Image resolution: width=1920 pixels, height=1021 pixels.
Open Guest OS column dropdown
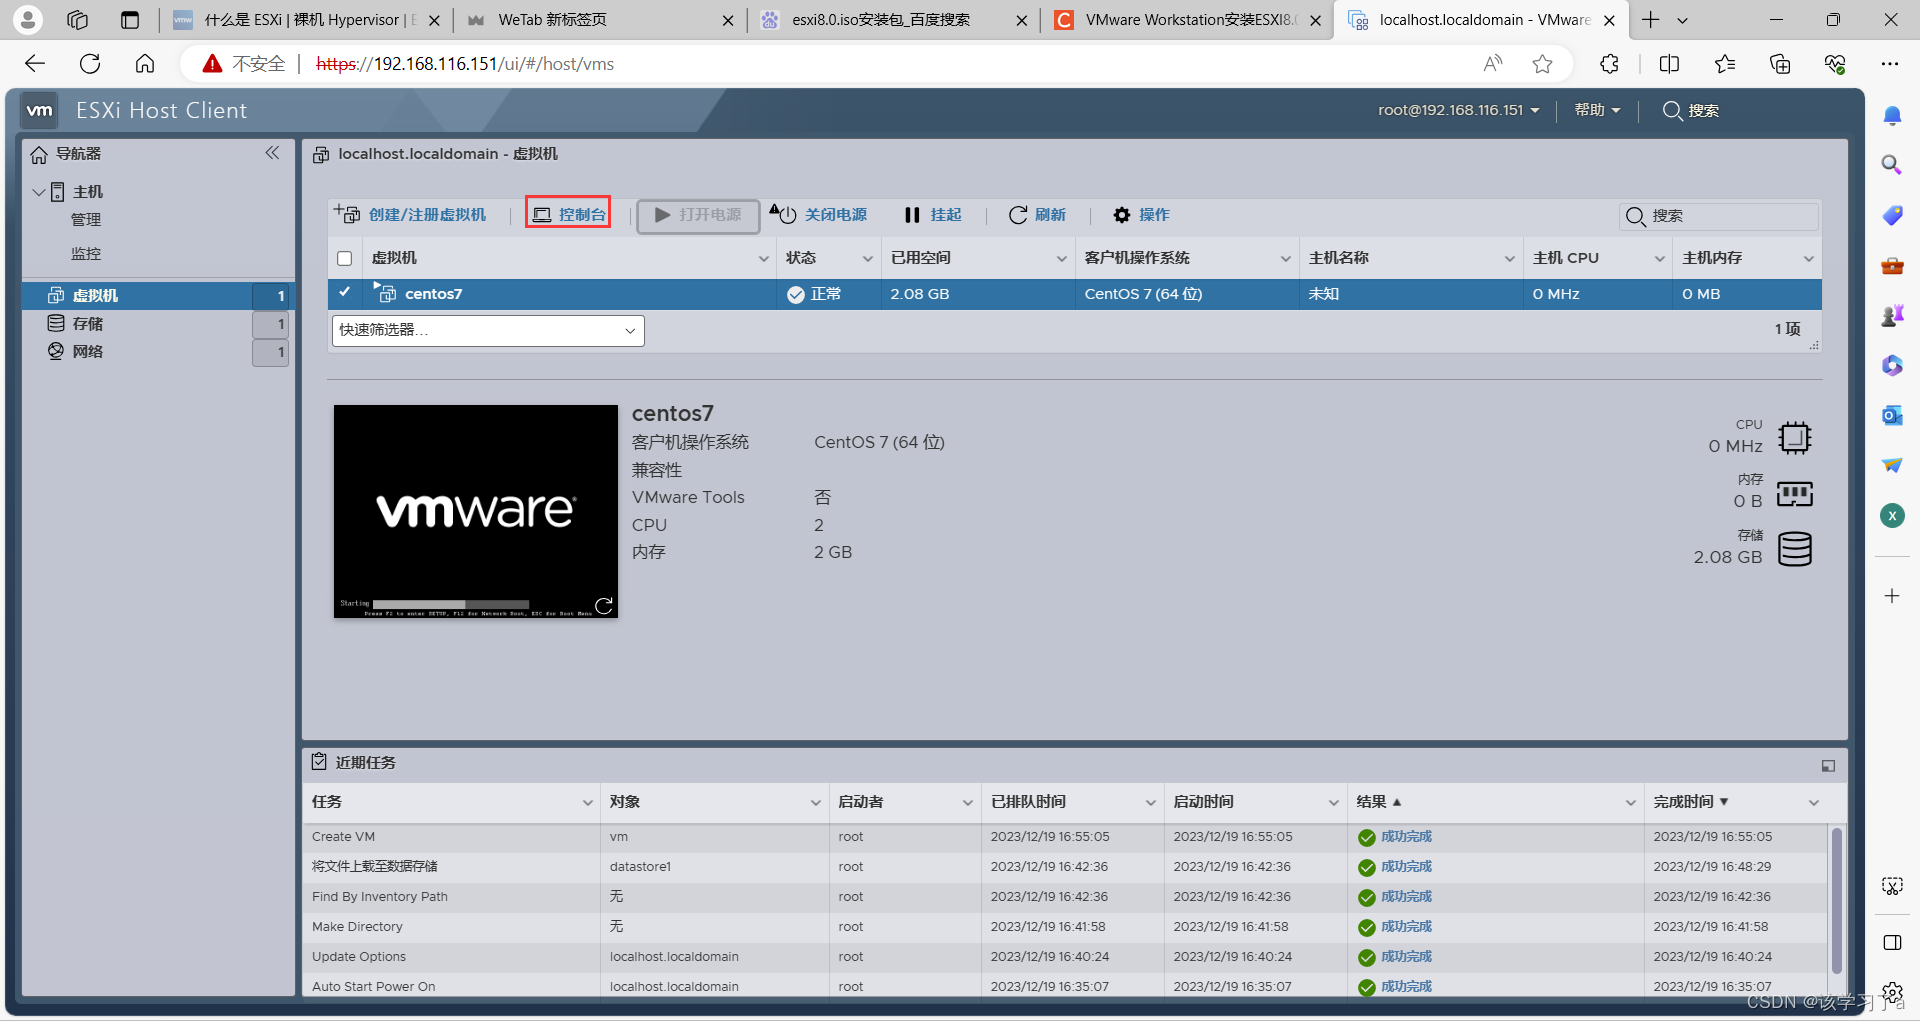[1286, 259]
